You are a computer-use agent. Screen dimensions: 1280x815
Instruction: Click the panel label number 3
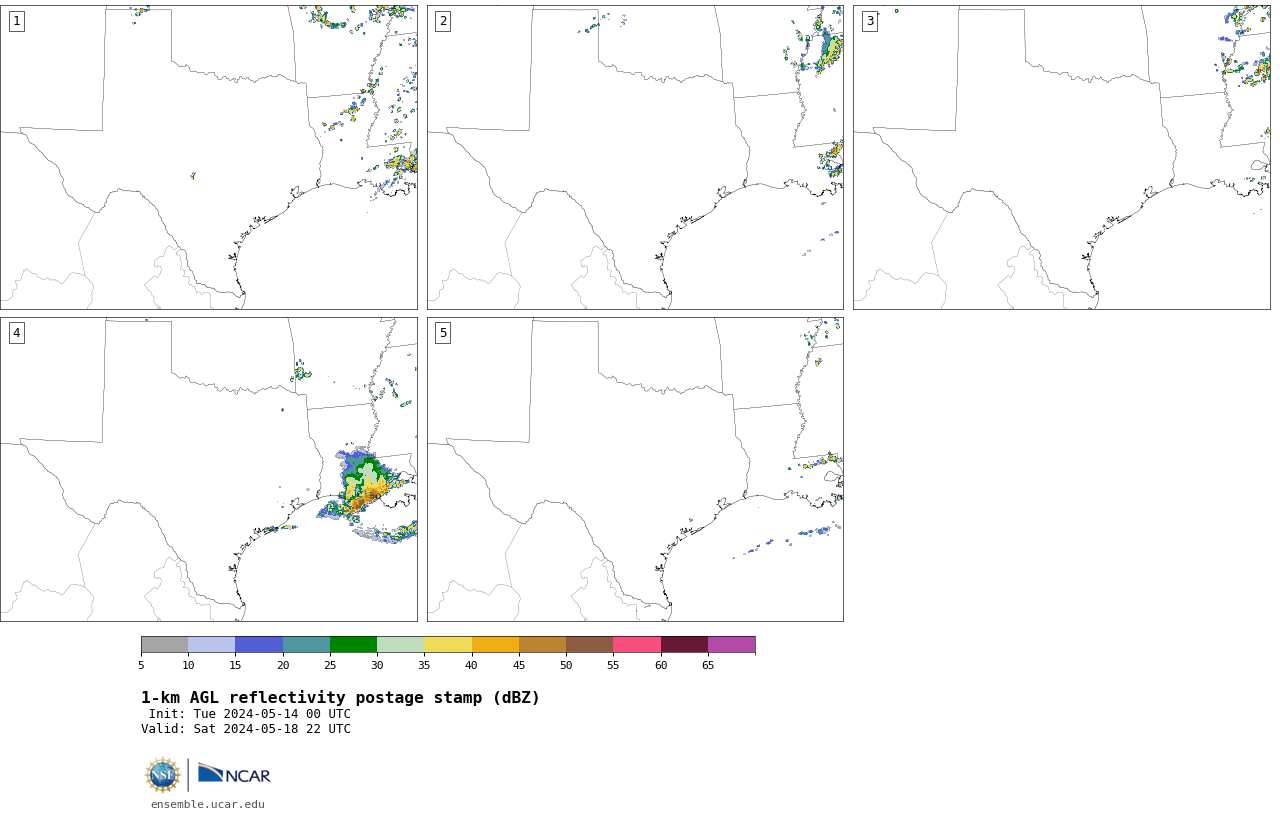click(x=870, y=21)
